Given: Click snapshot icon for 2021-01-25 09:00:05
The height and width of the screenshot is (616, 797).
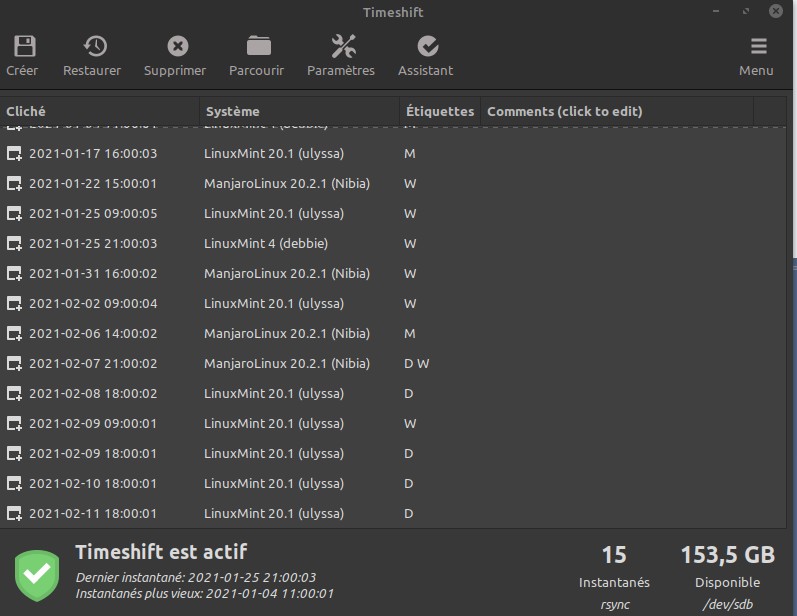Looking at the screenshot, I should [x=14, y=213].
